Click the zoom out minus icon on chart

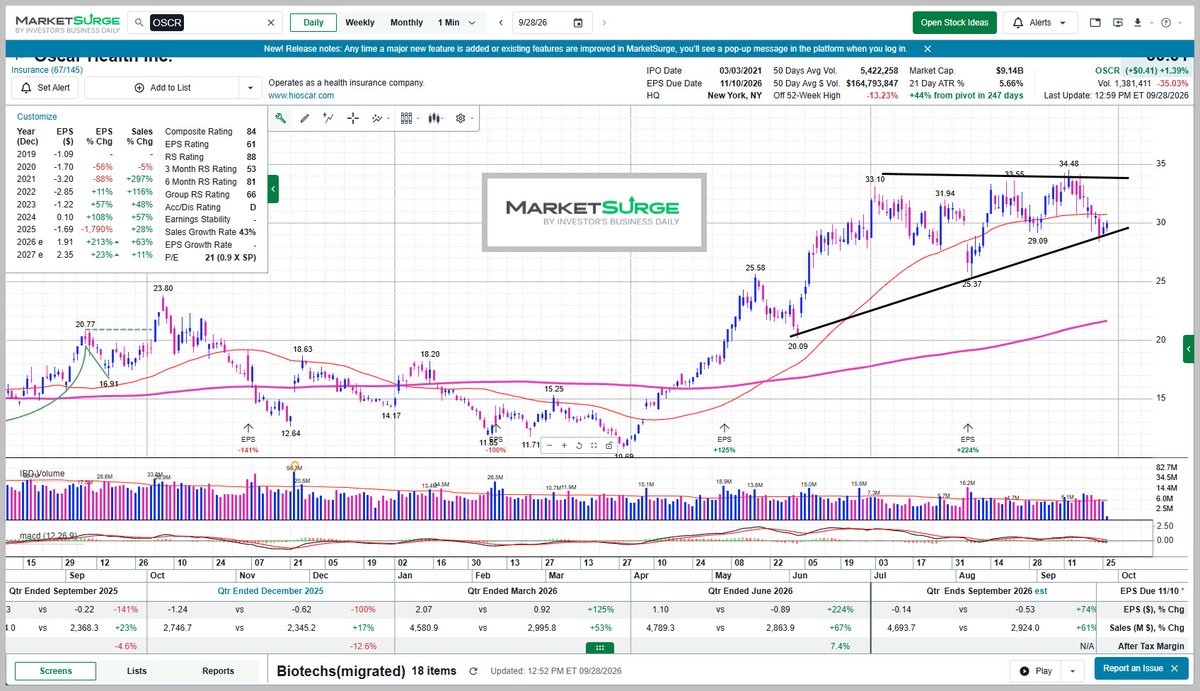pos(548,446)
